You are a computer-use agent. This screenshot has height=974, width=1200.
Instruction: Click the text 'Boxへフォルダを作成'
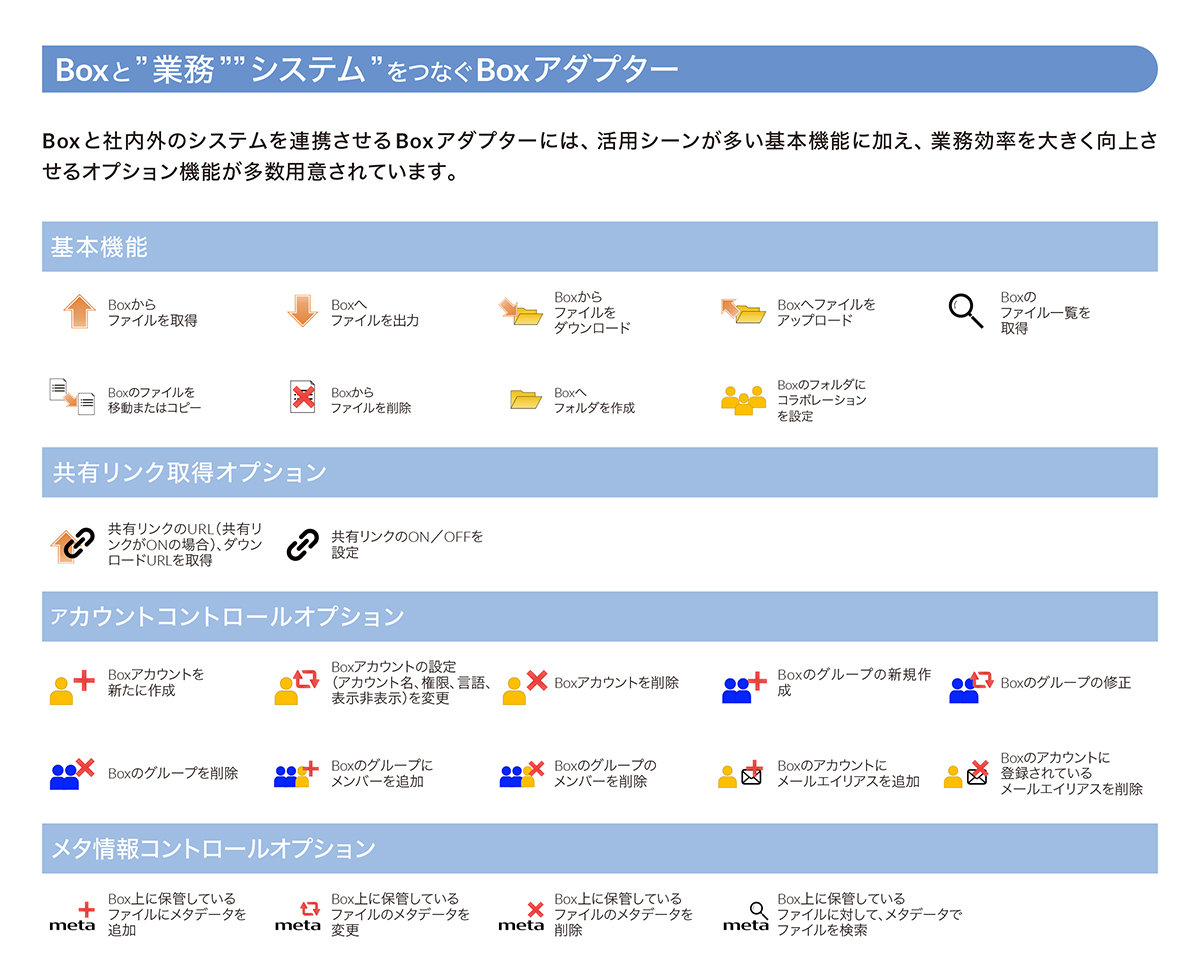[594, 400]
